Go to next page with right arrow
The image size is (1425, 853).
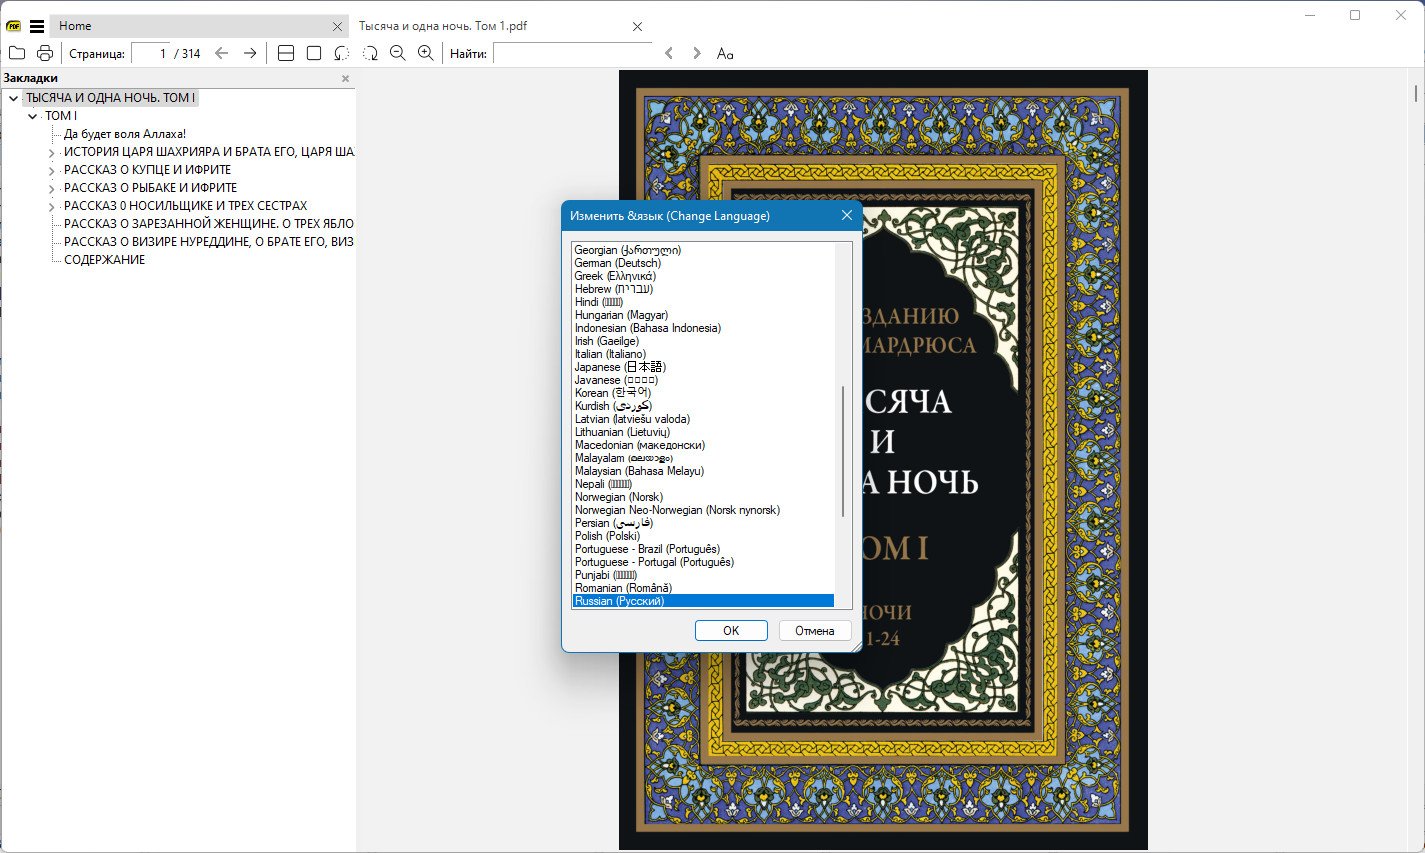(x=250, y=53)
